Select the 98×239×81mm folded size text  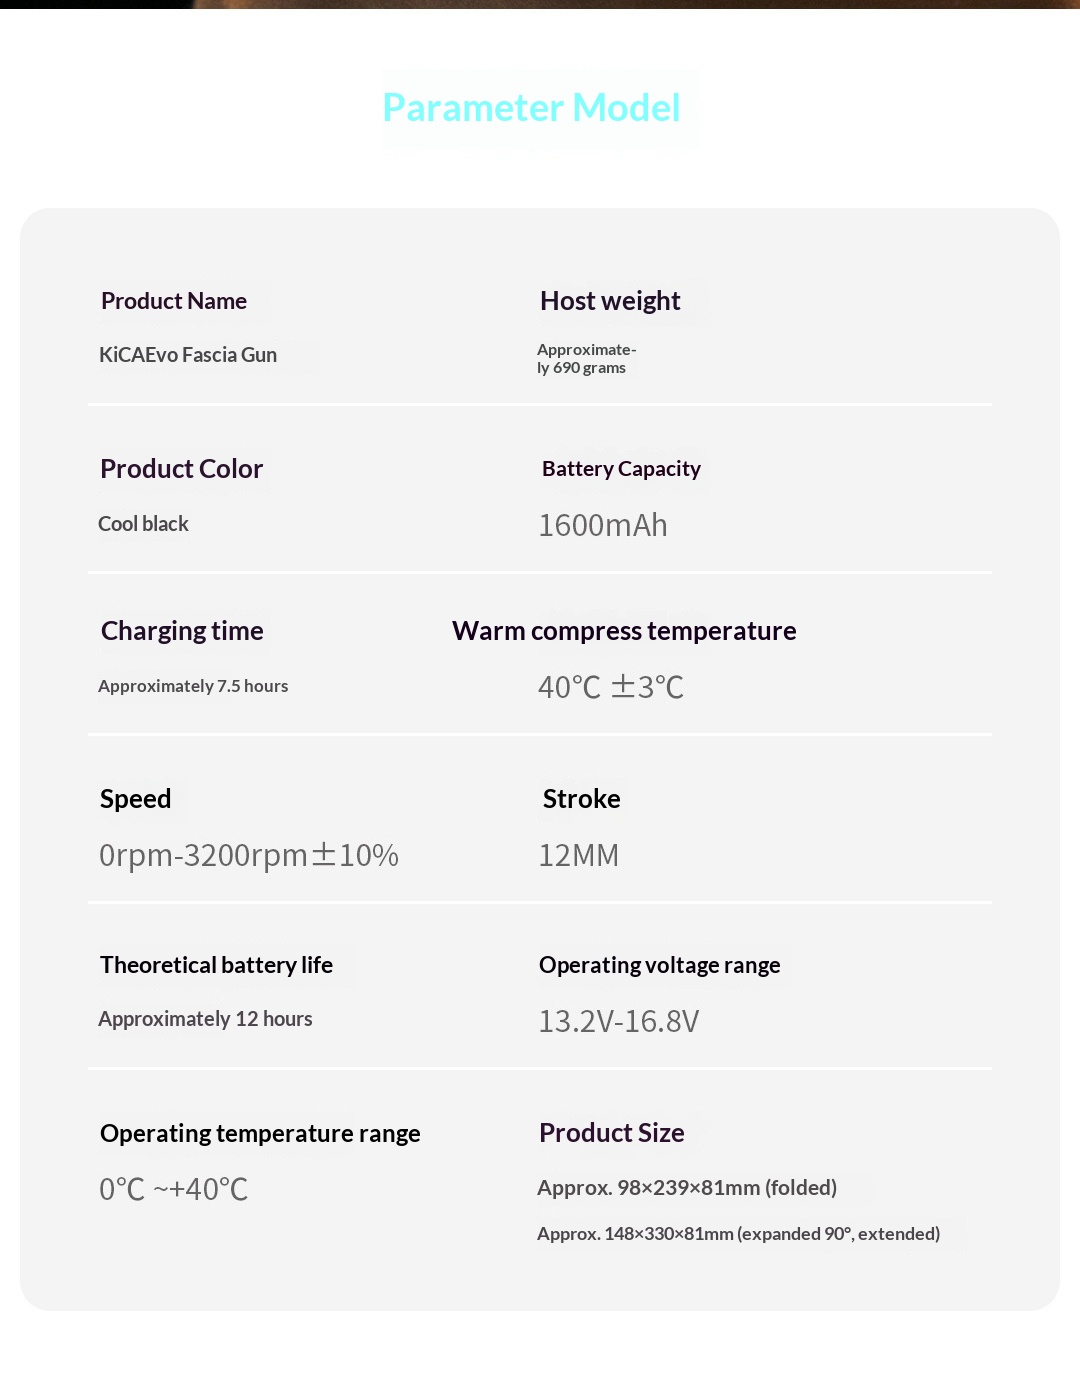point(687,1188)
